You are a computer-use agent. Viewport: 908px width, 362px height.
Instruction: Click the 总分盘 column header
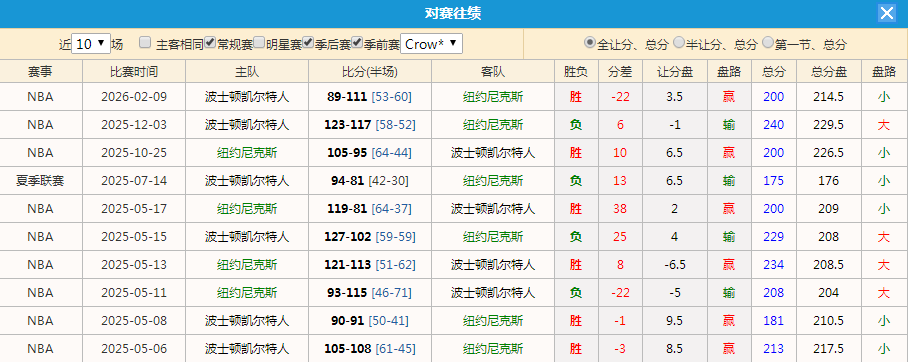pos(829,71)
